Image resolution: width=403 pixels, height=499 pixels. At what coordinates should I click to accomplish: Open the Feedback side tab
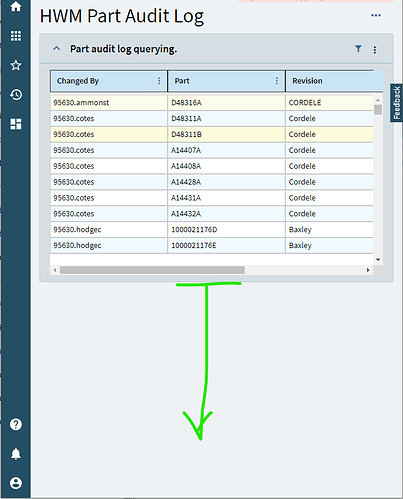[397, 103]
